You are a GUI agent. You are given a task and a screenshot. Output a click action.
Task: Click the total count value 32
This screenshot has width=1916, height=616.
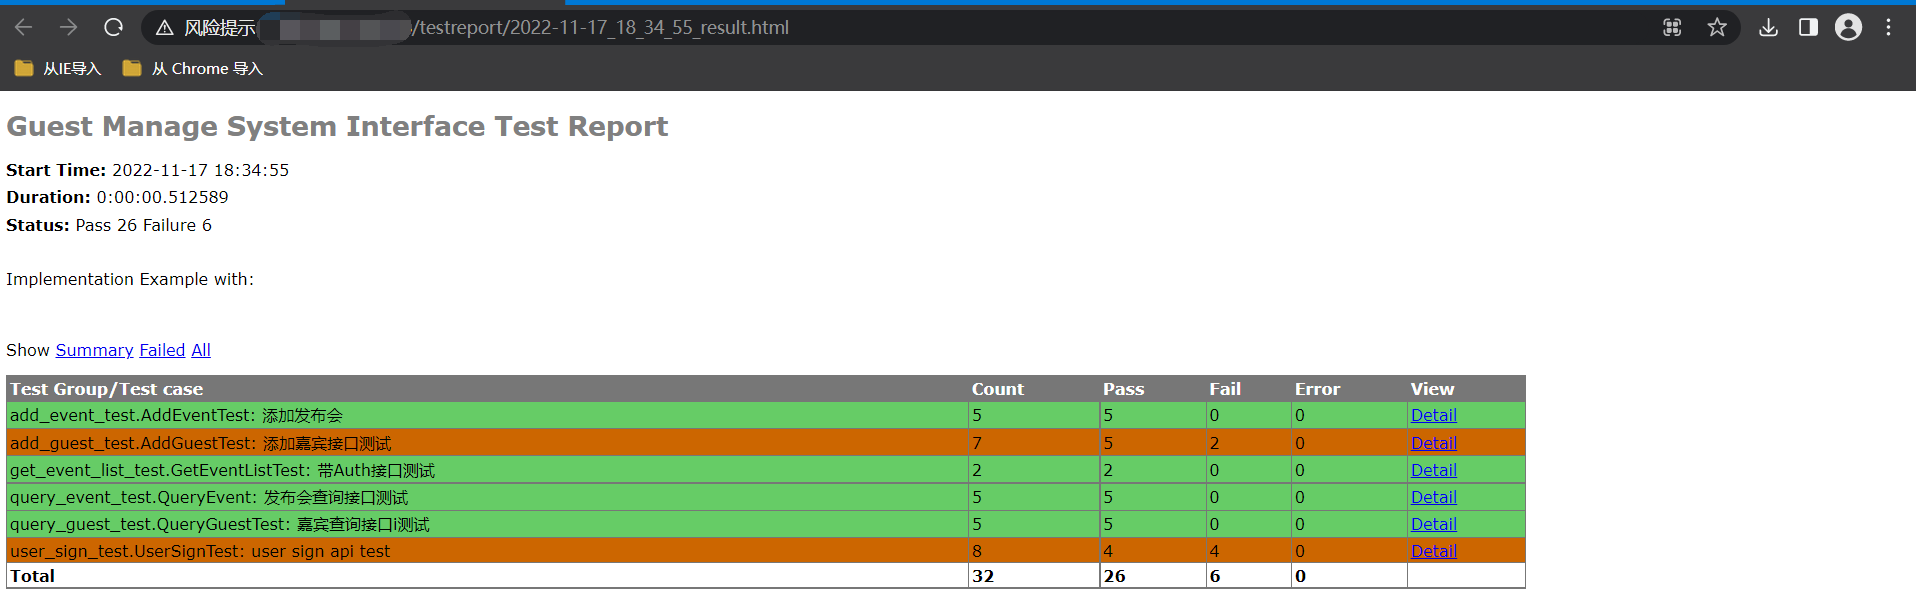pyautogui.click(x=983, y=576)
